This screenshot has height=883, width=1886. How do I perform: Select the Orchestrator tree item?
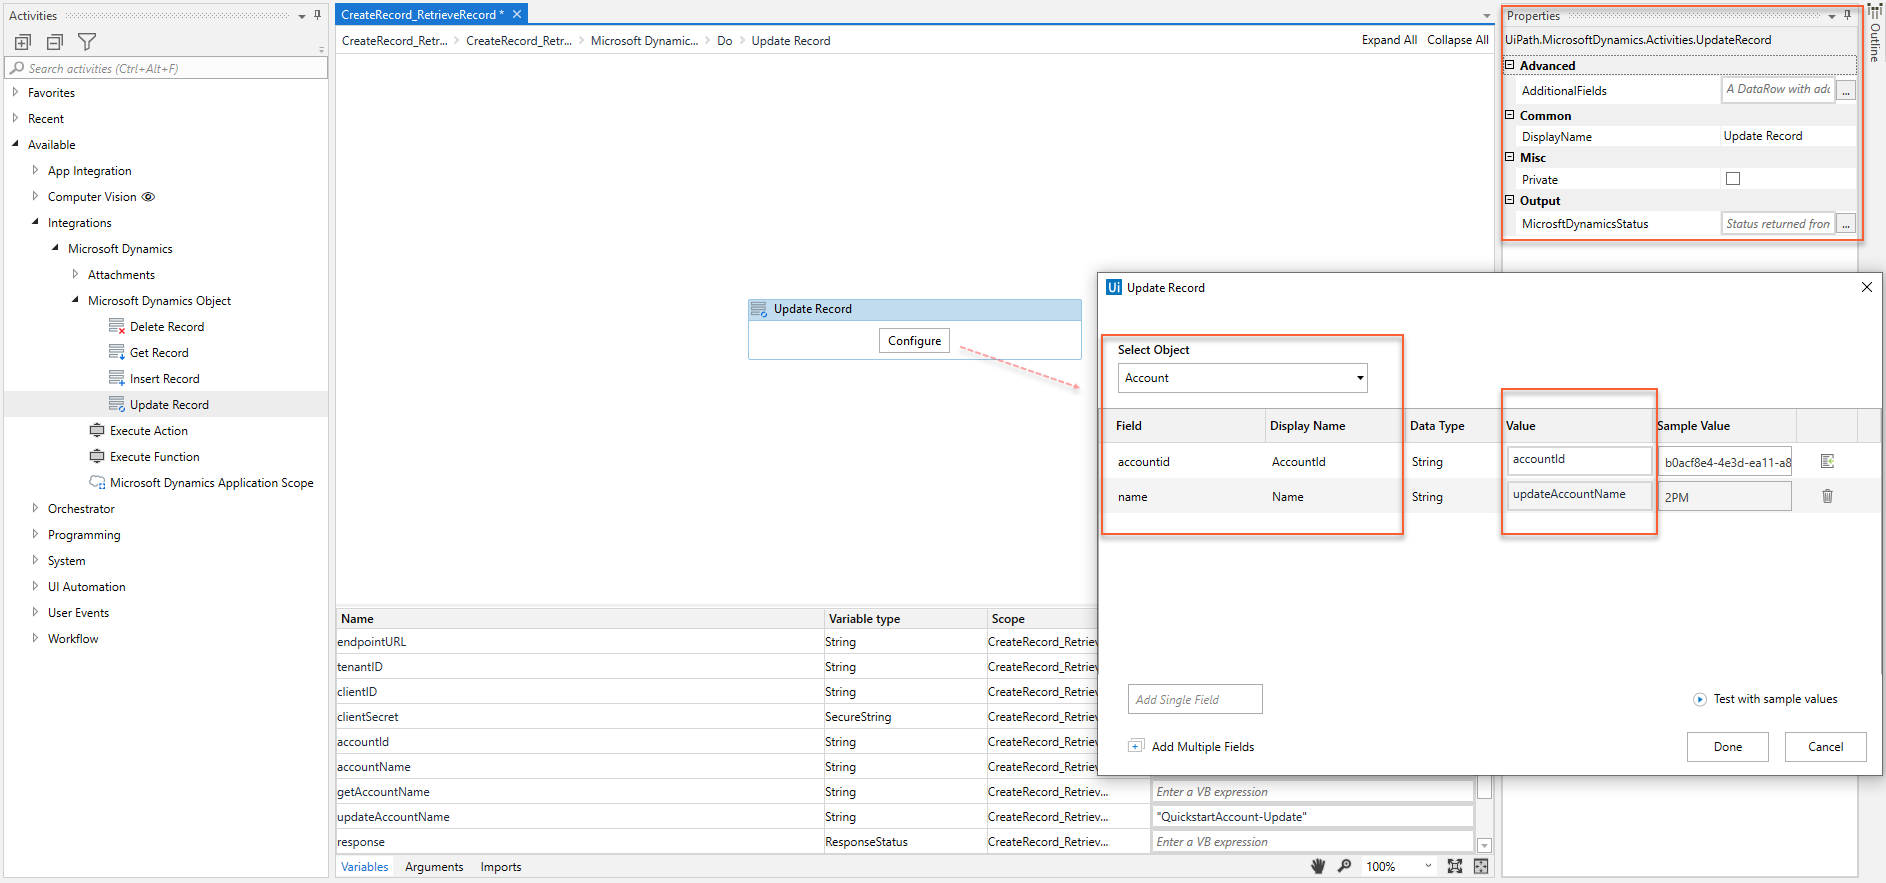click(x=81, y=508)
